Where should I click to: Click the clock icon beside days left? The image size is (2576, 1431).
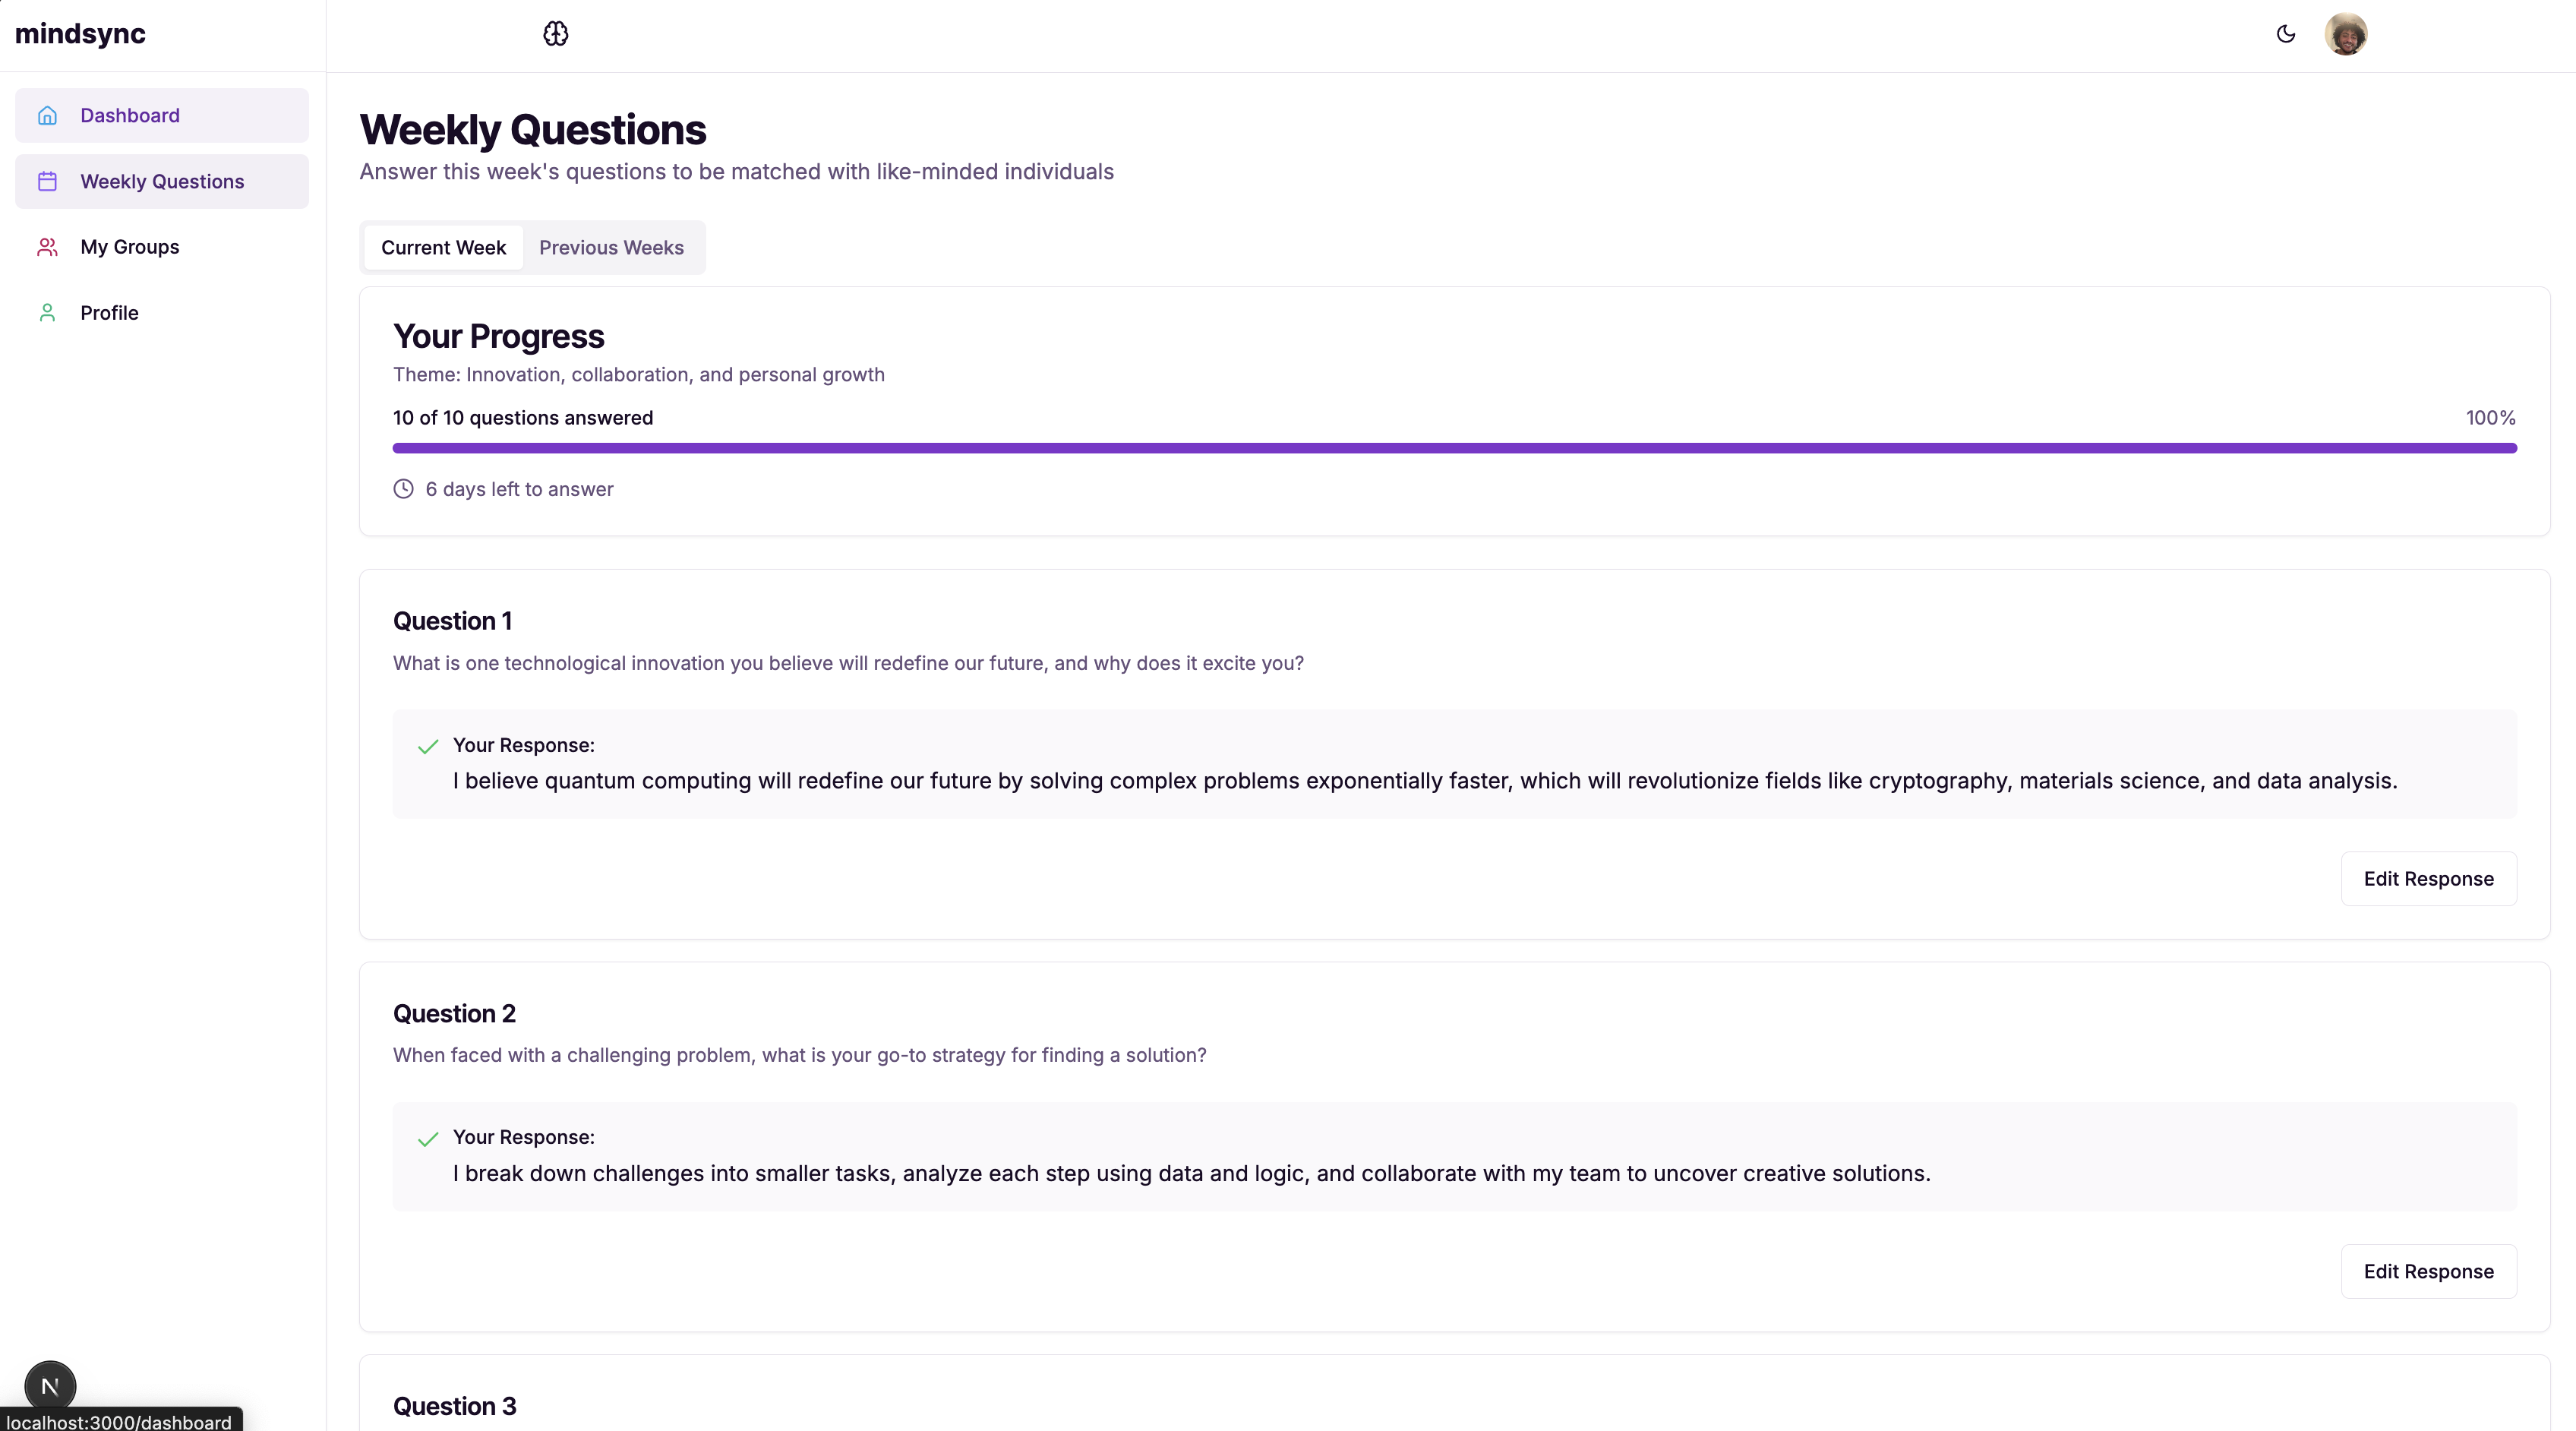click(403, 489)
